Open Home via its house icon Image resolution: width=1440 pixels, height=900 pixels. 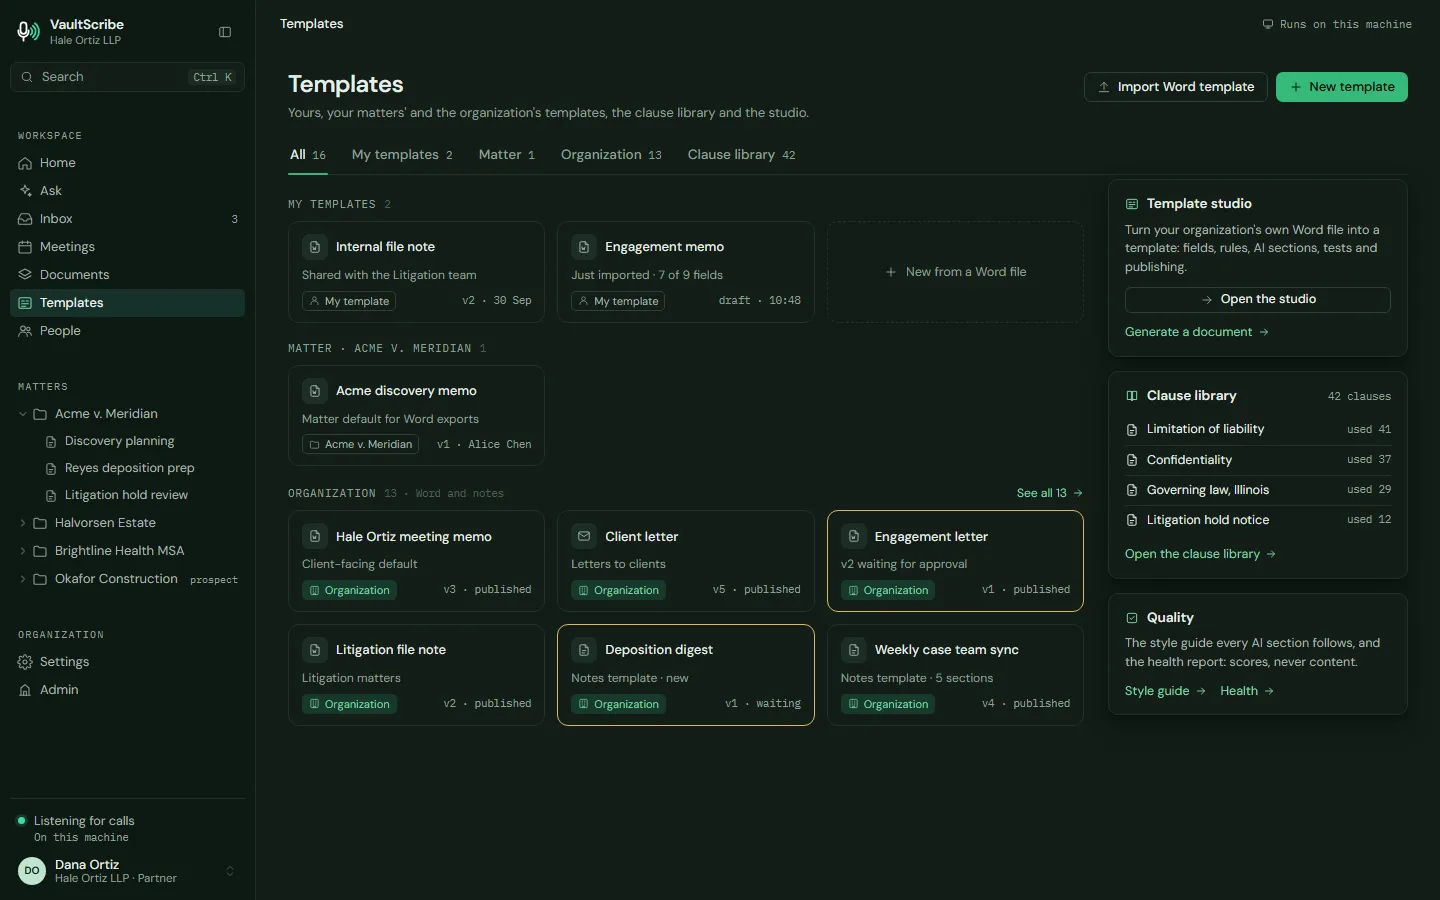click(25, 163)
